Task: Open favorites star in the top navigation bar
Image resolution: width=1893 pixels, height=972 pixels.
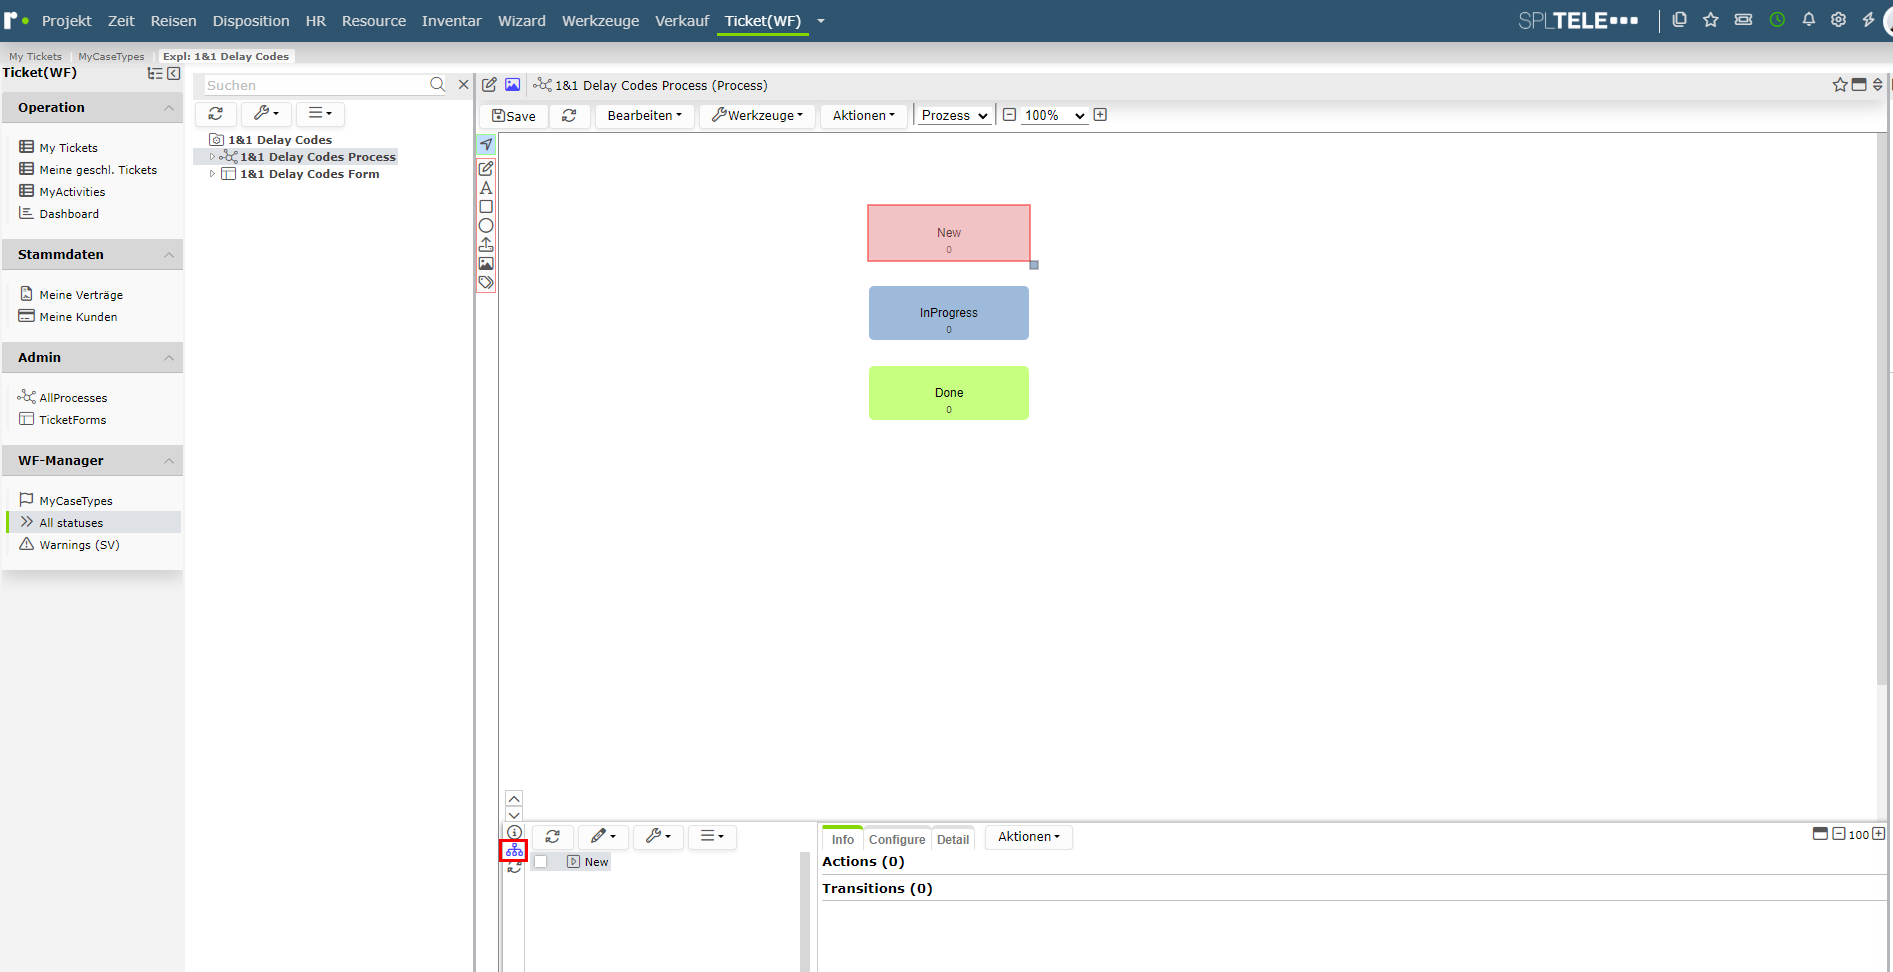Action: (x=1711, y=20)
